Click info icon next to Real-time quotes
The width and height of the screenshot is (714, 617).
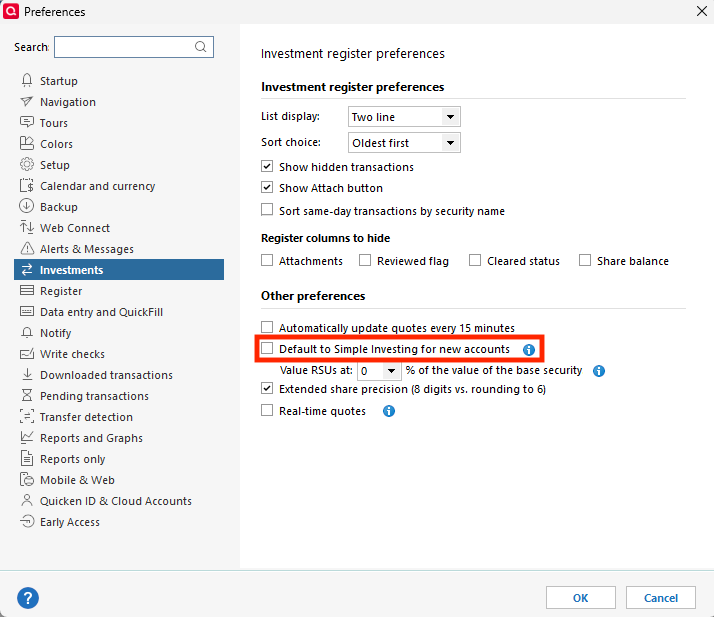click(x=389, y=411)
